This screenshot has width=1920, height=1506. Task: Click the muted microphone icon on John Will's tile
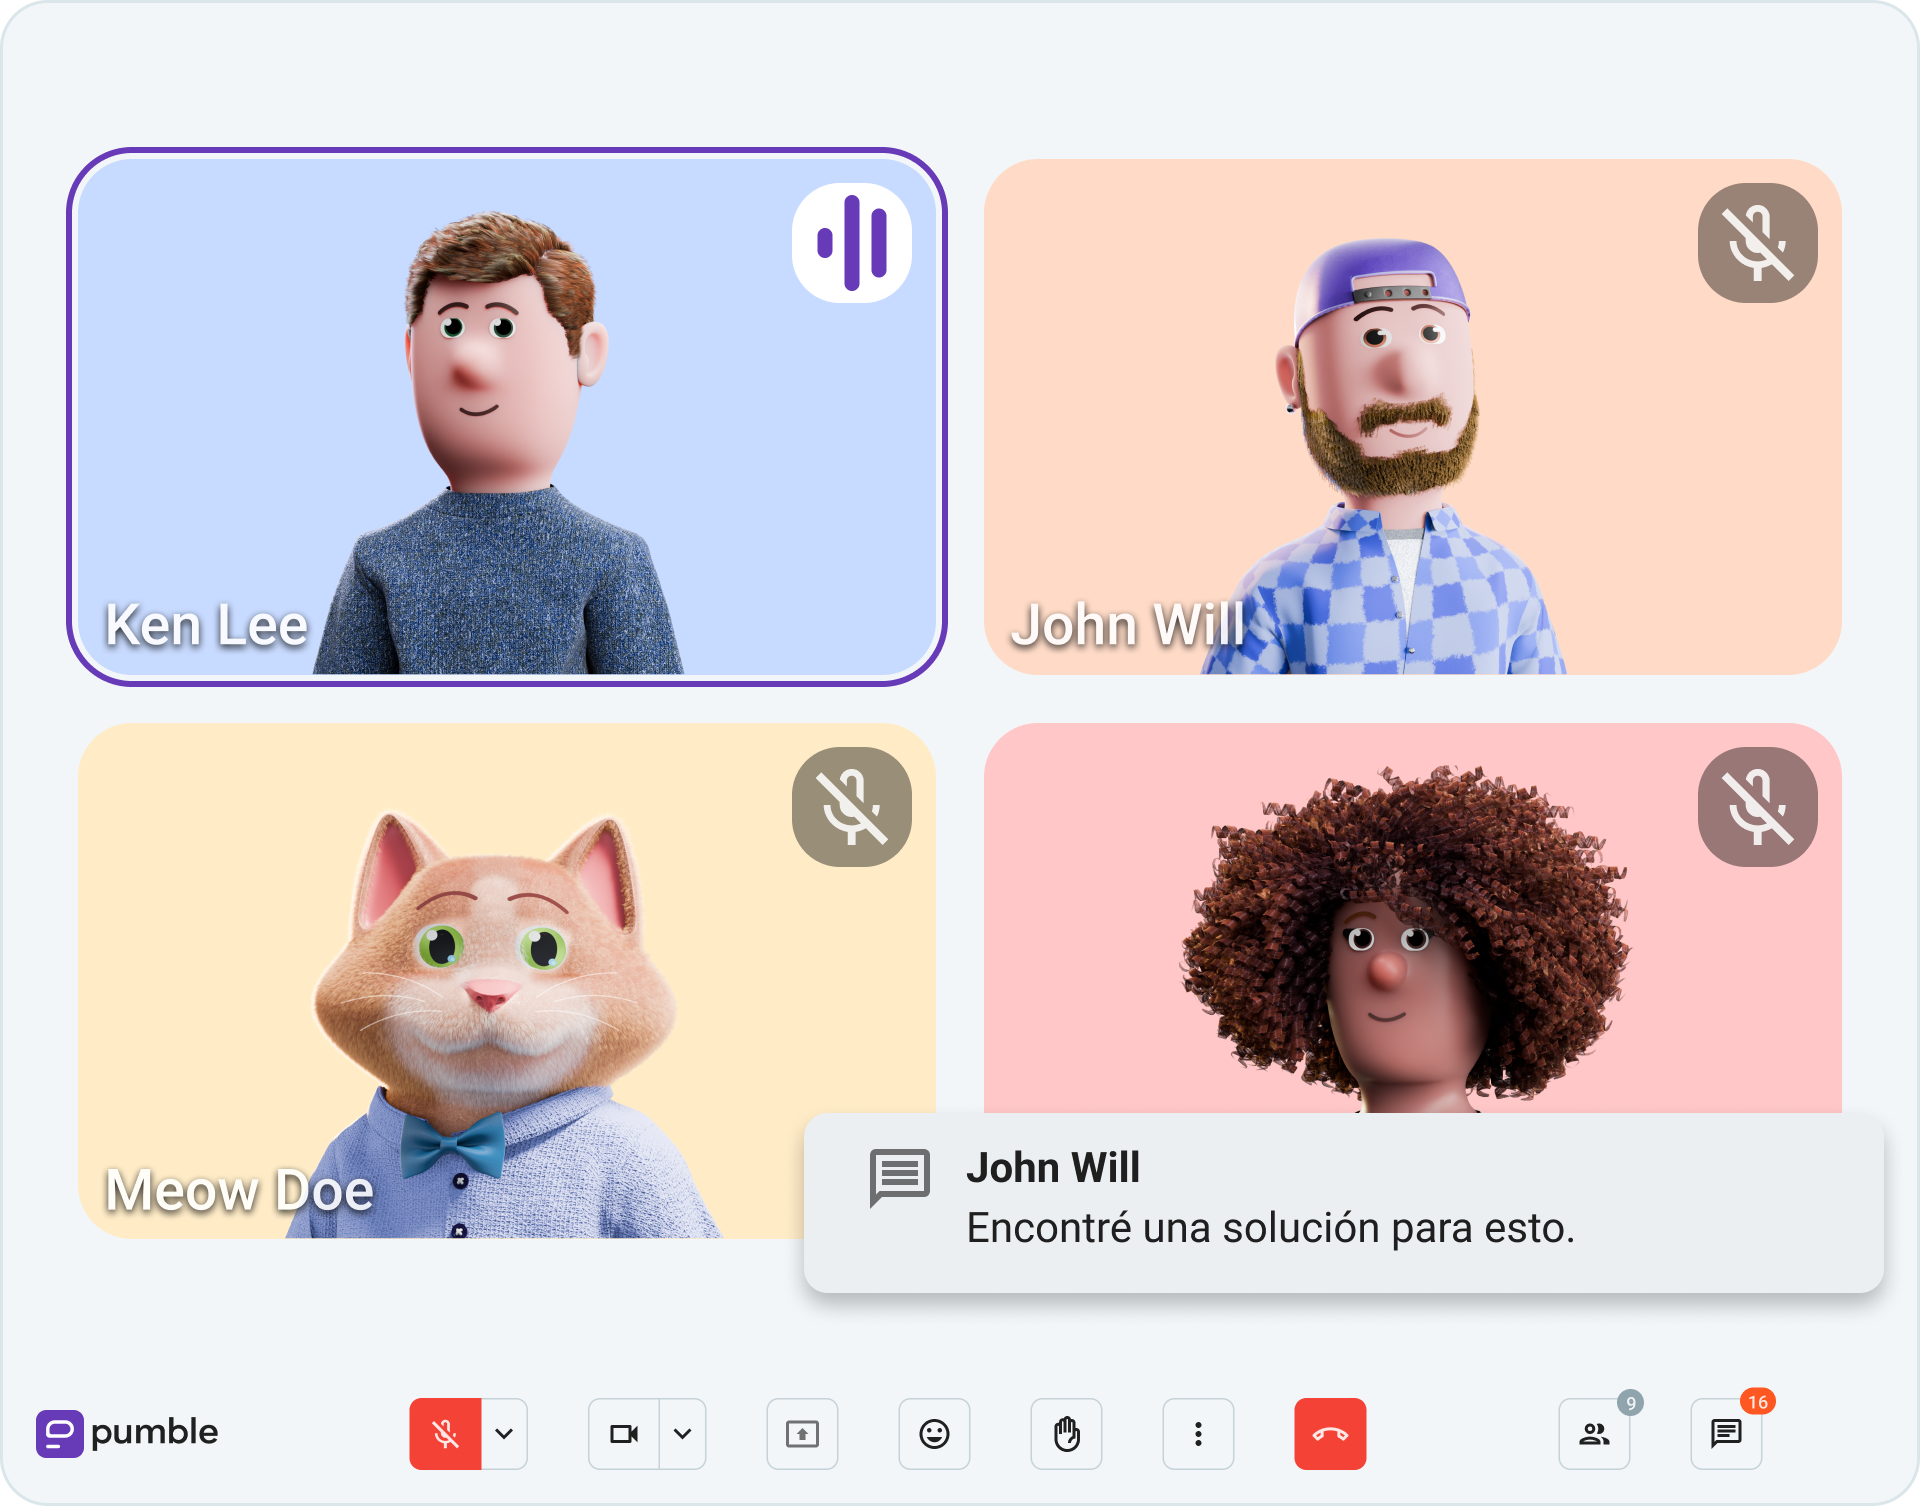(1757, 244)
